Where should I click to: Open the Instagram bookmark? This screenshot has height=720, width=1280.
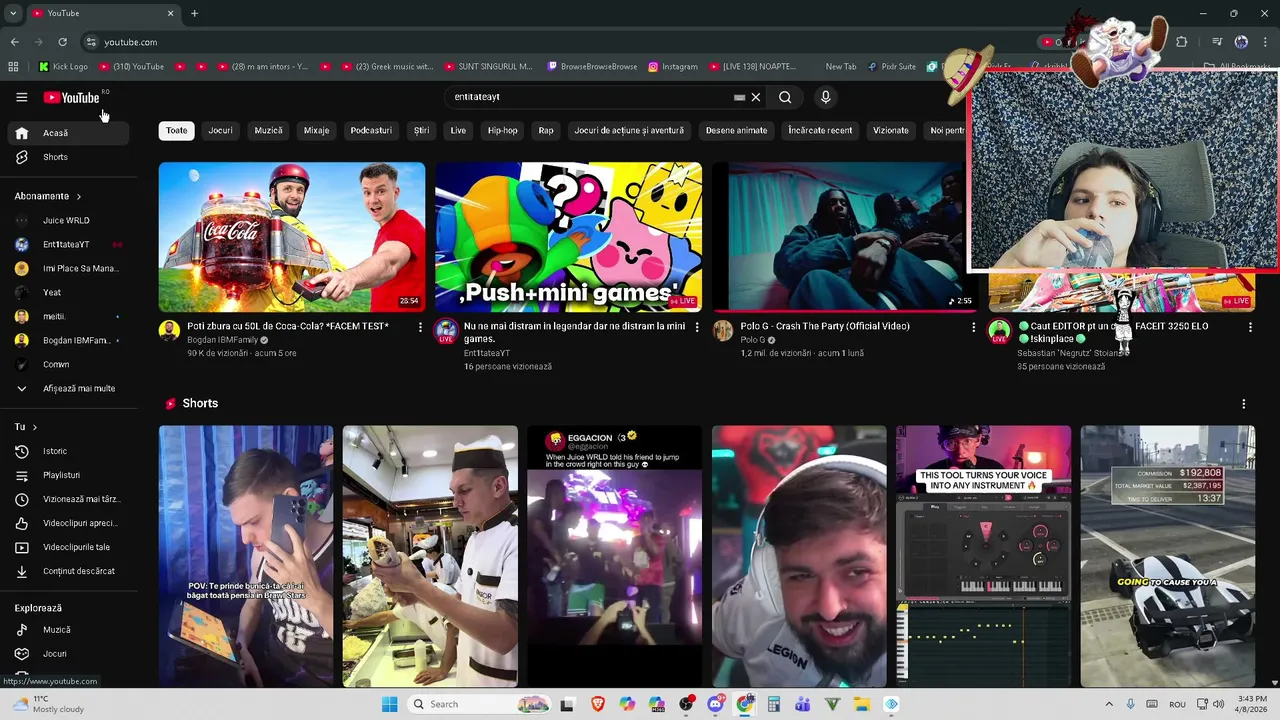(x=673, y=67)
